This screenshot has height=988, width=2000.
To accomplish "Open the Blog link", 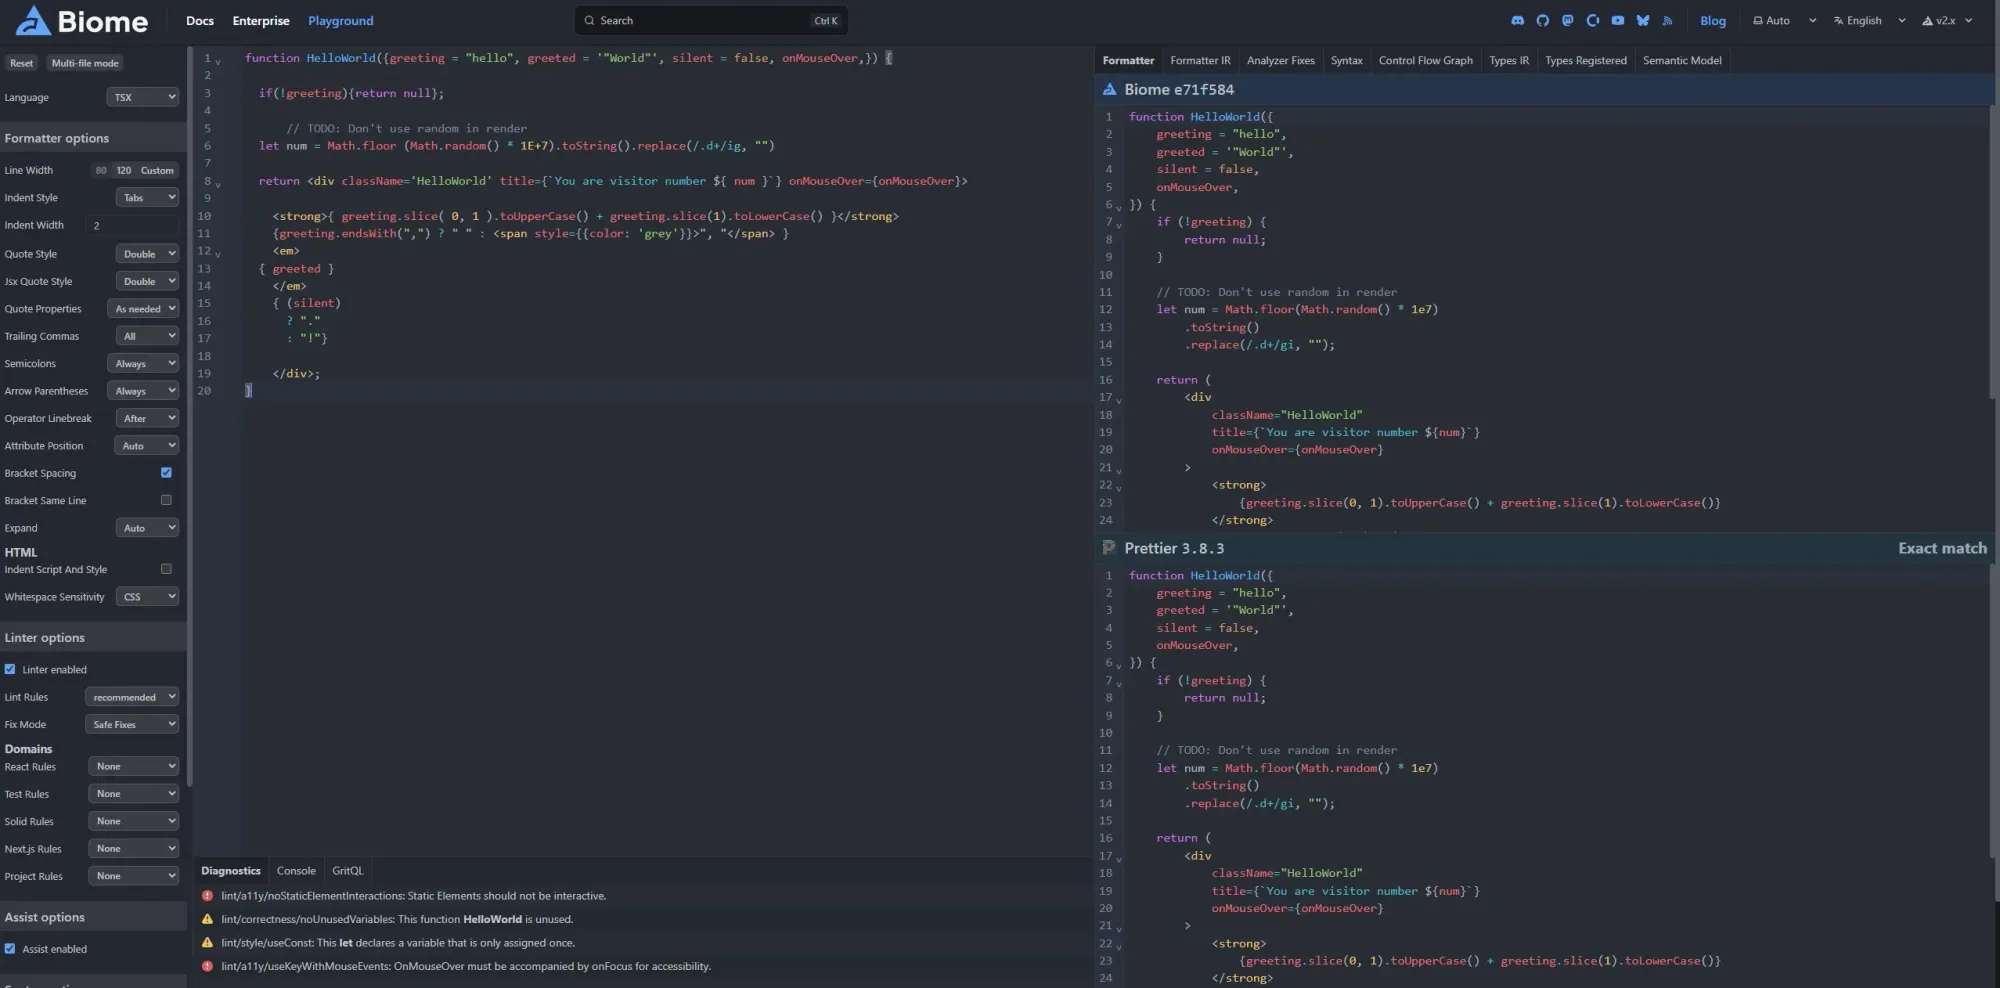I will (1712, 20).
